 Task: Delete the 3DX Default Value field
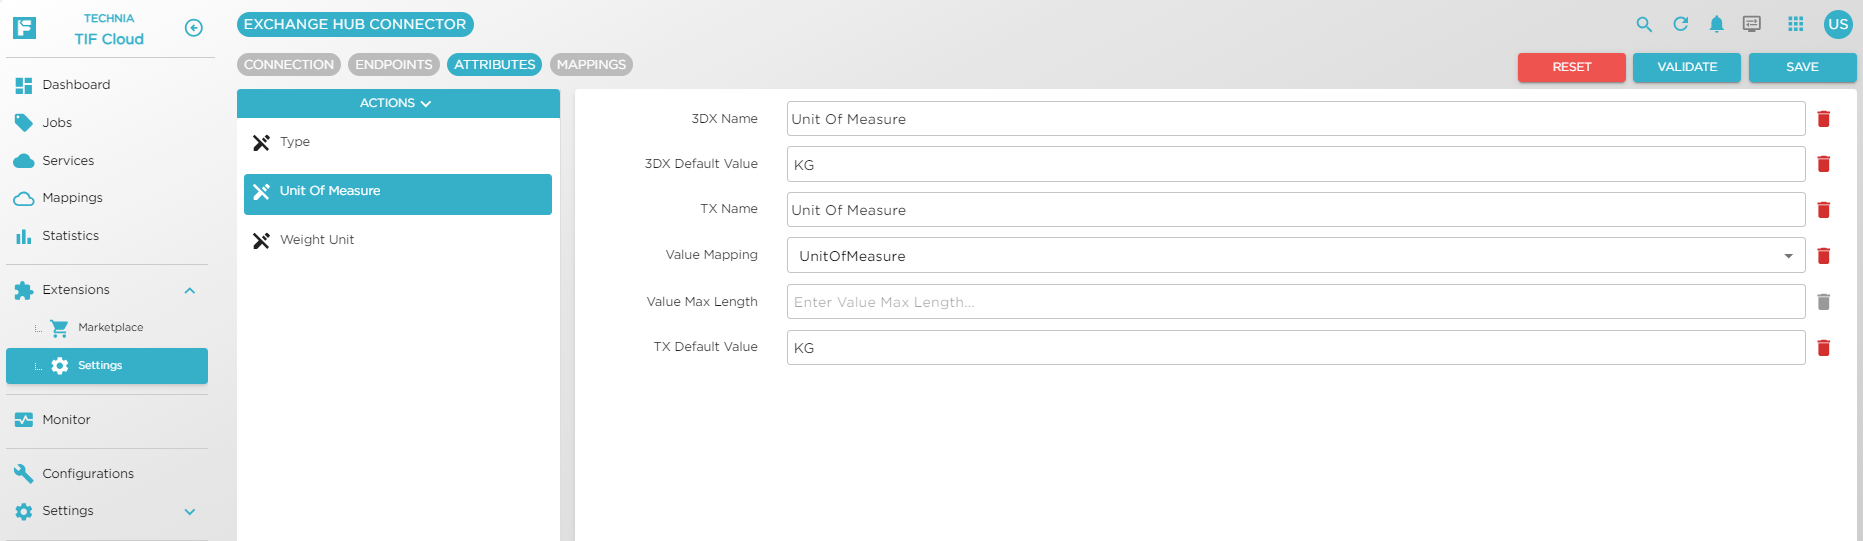point(1823,164)
